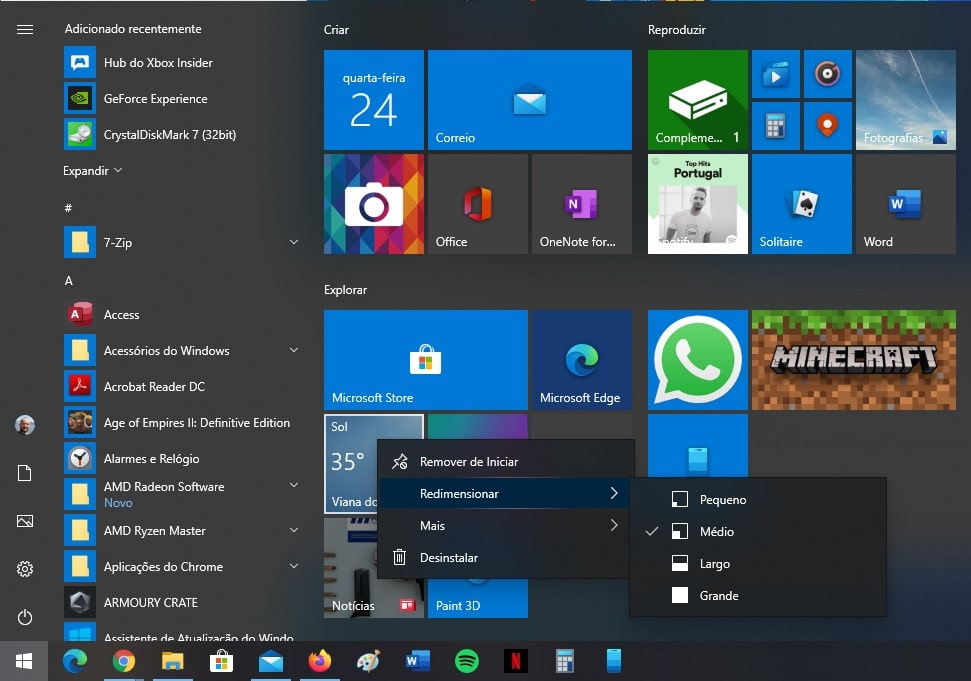Open user account picture in Start sidebar

[25, 425]
